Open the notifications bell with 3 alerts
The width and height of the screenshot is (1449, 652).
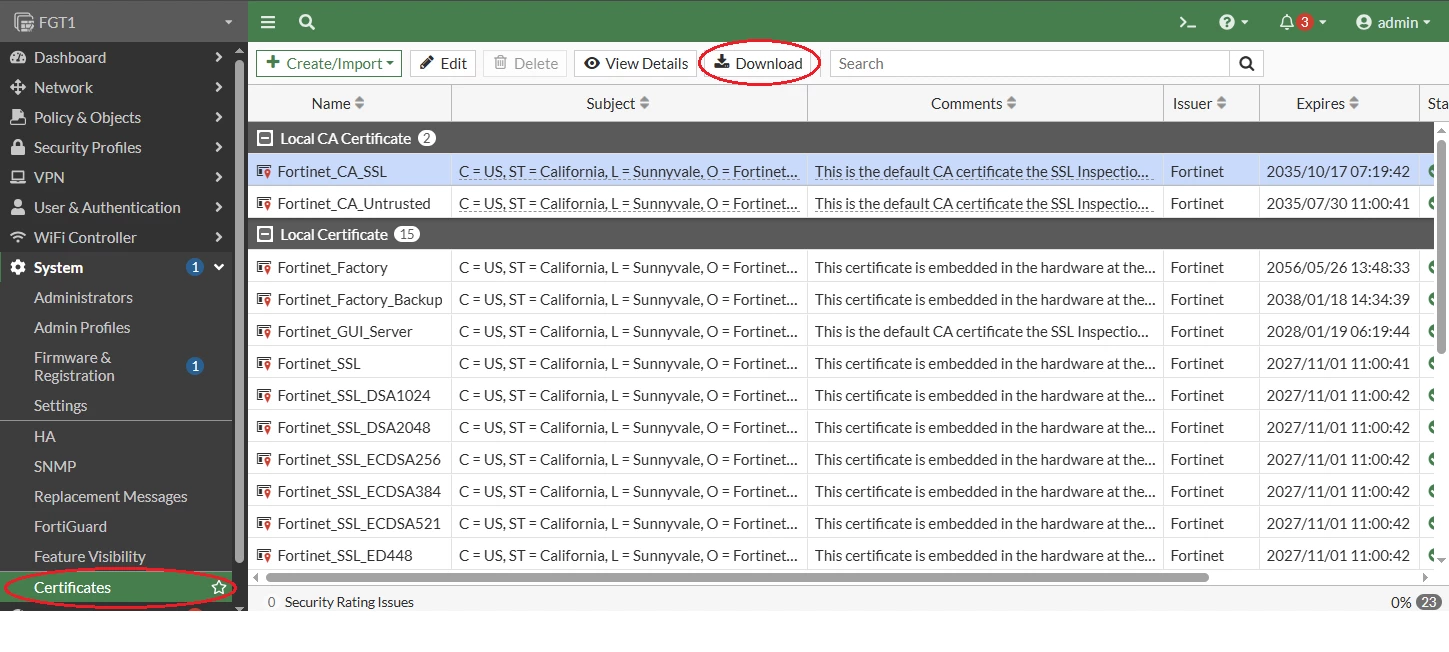click(1302, 22)
